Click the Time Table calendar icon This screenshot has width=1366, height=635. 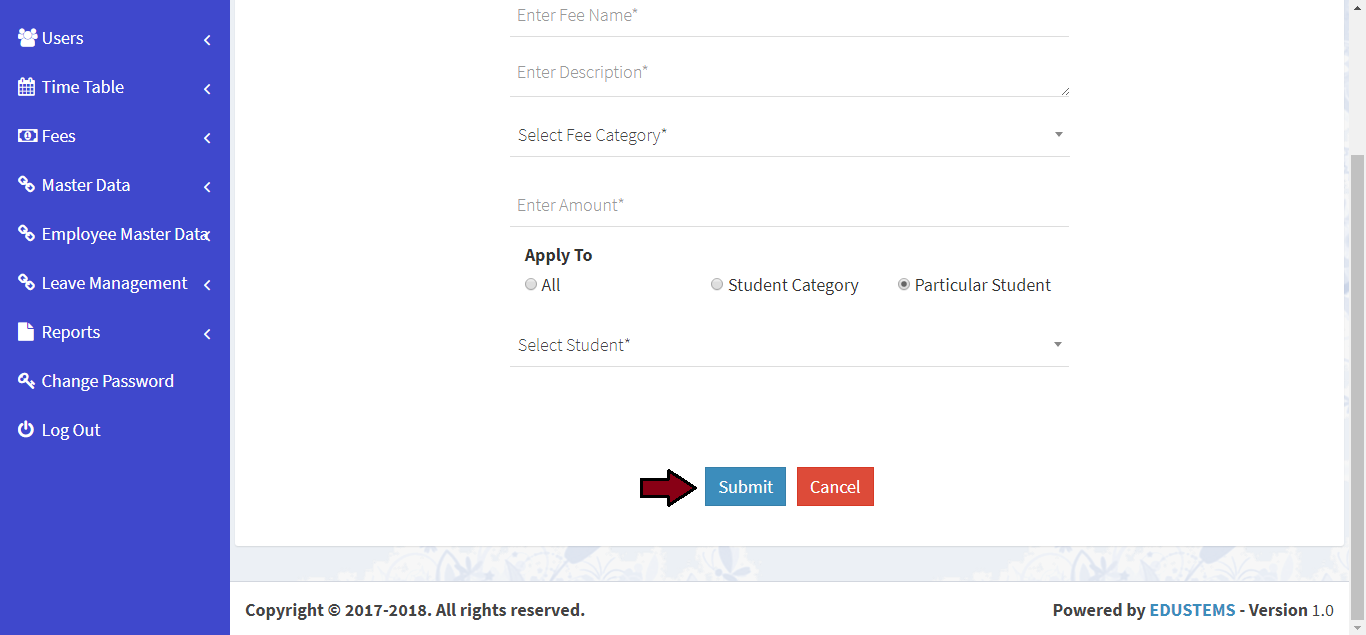click(x=27, y=87)
